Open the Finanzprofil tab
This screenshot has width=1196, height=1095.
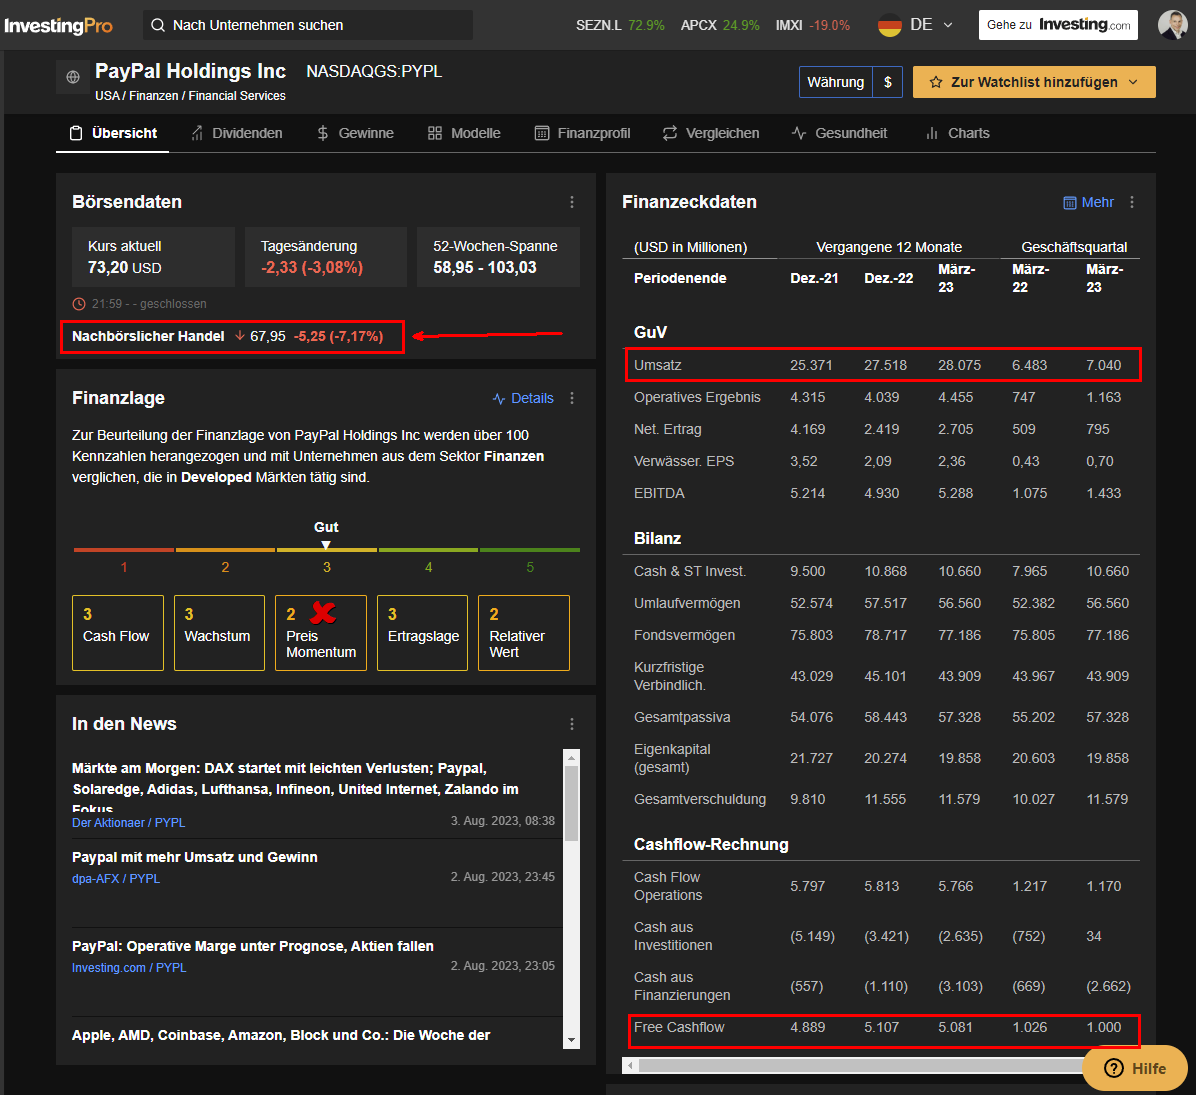tap(583, 133)
